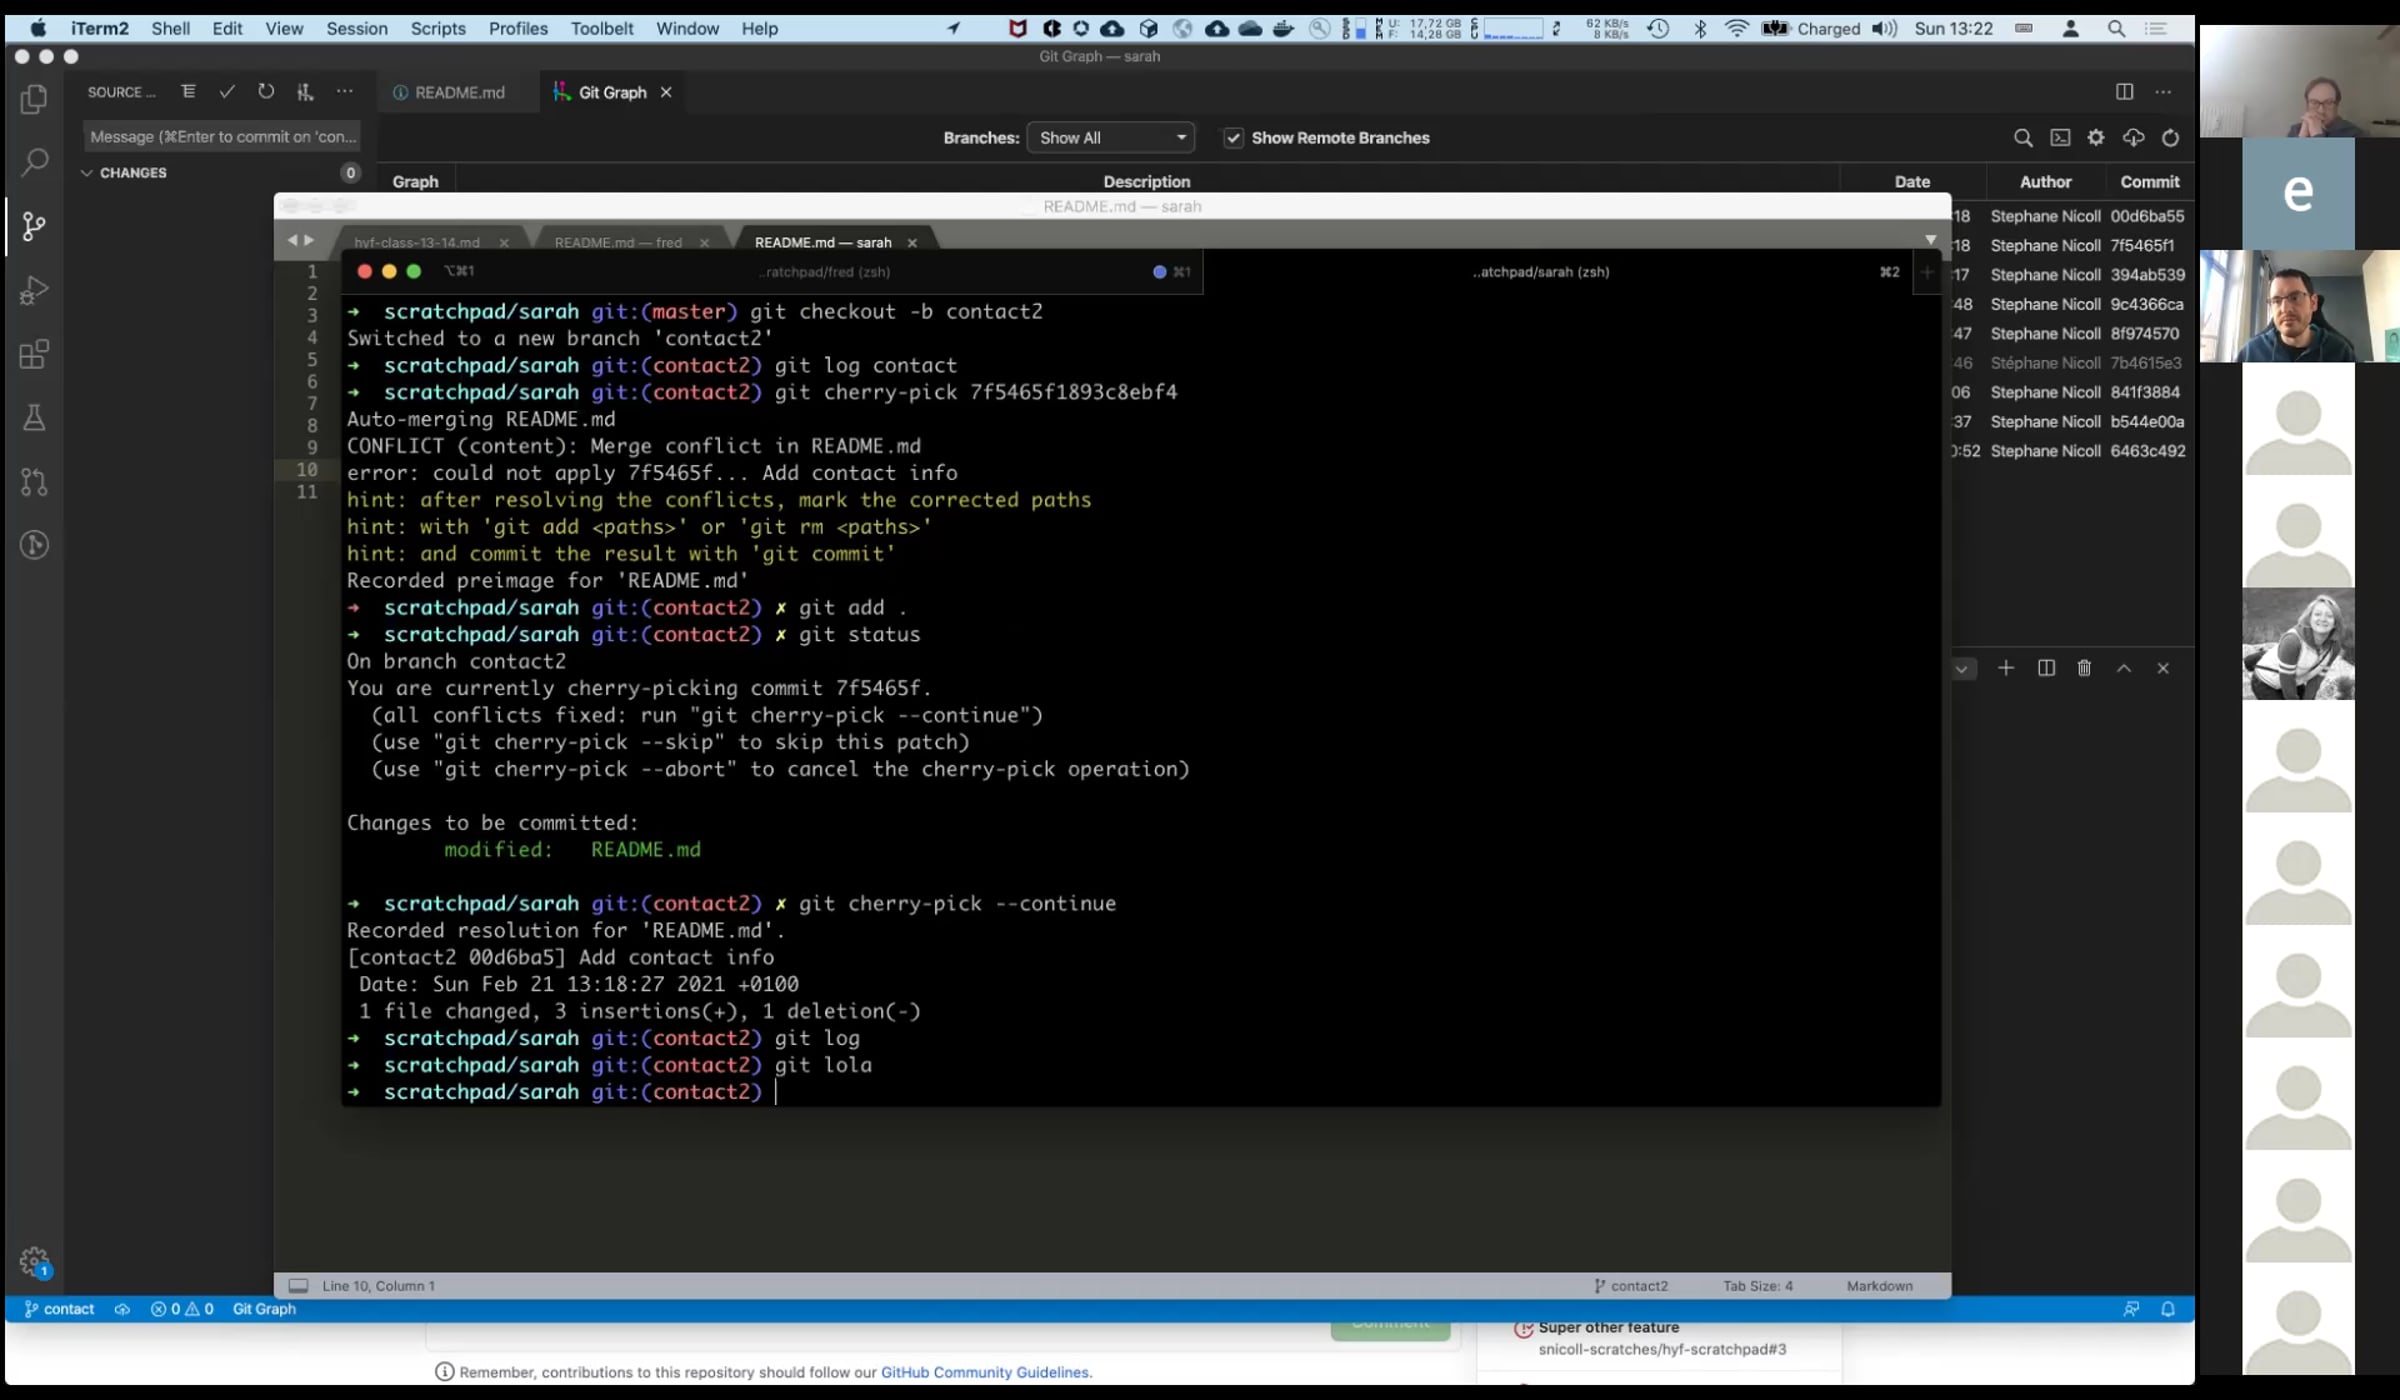Open macOS Spotlight search icon in menu bar
The height and width of the screenshot is (1400, 2400).
coord(2116,29)
